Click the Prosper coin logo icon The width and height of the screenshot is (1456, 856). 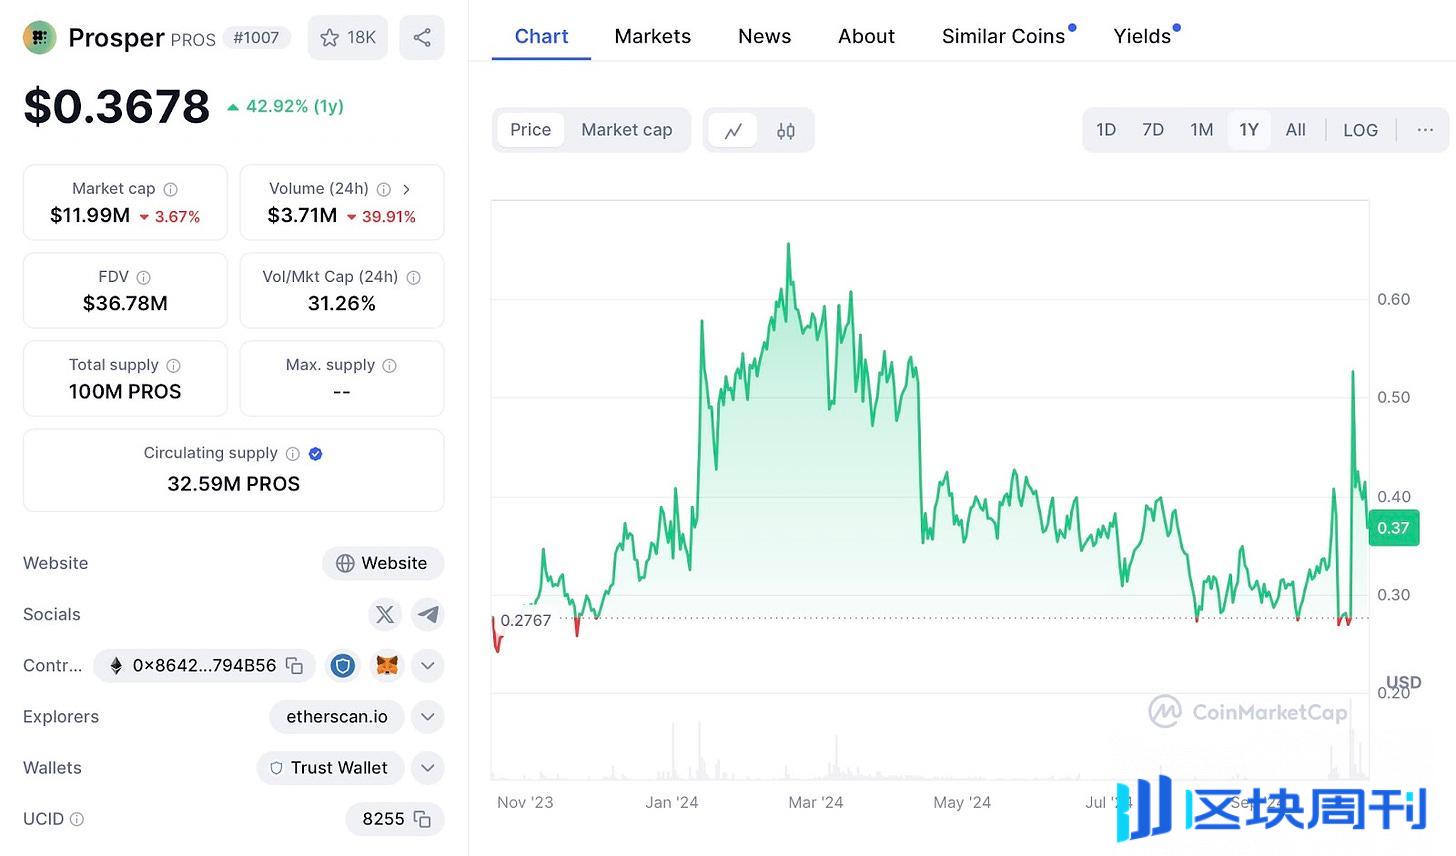point(40,38)
